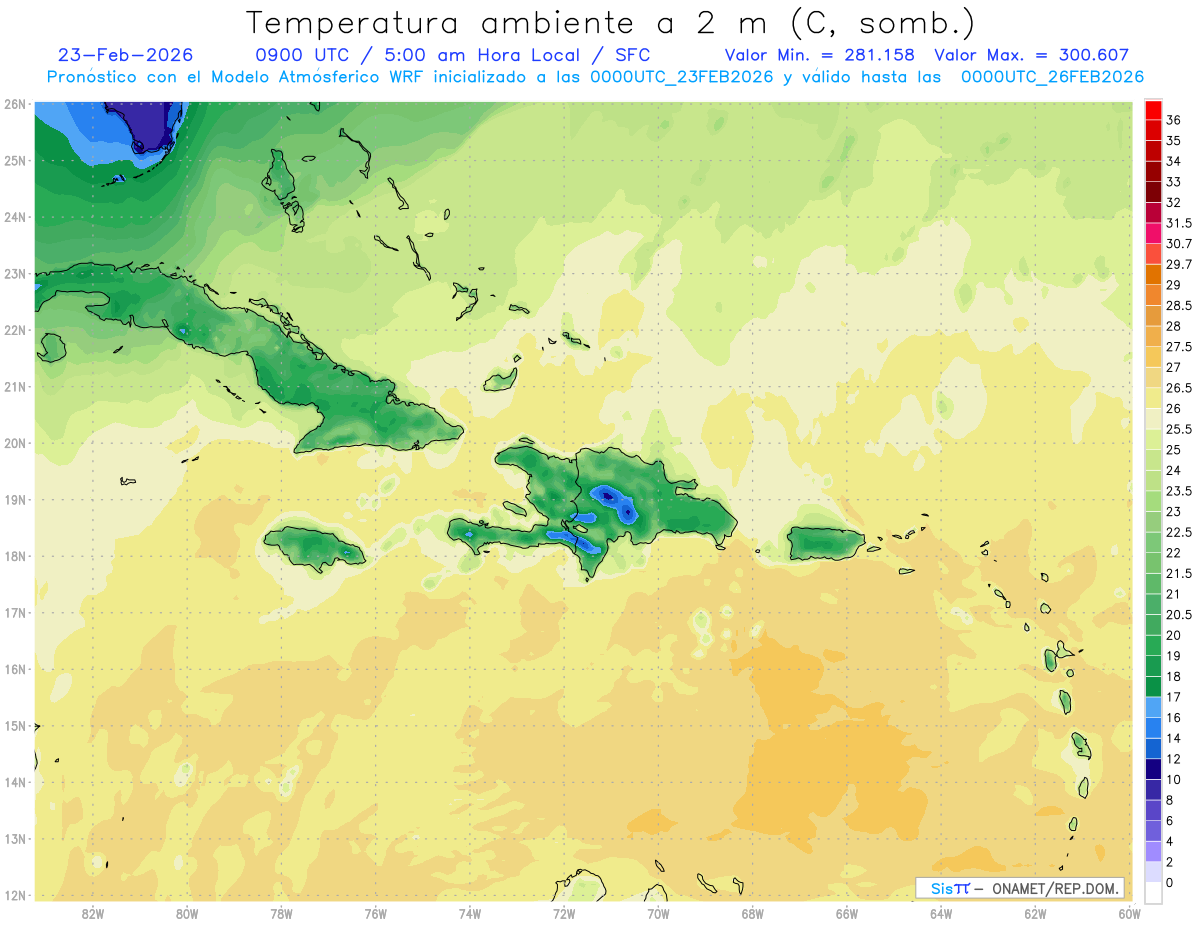1200x927 pixels.
Task: Click the legend value '10'
Action: [x=1174, y=779]
